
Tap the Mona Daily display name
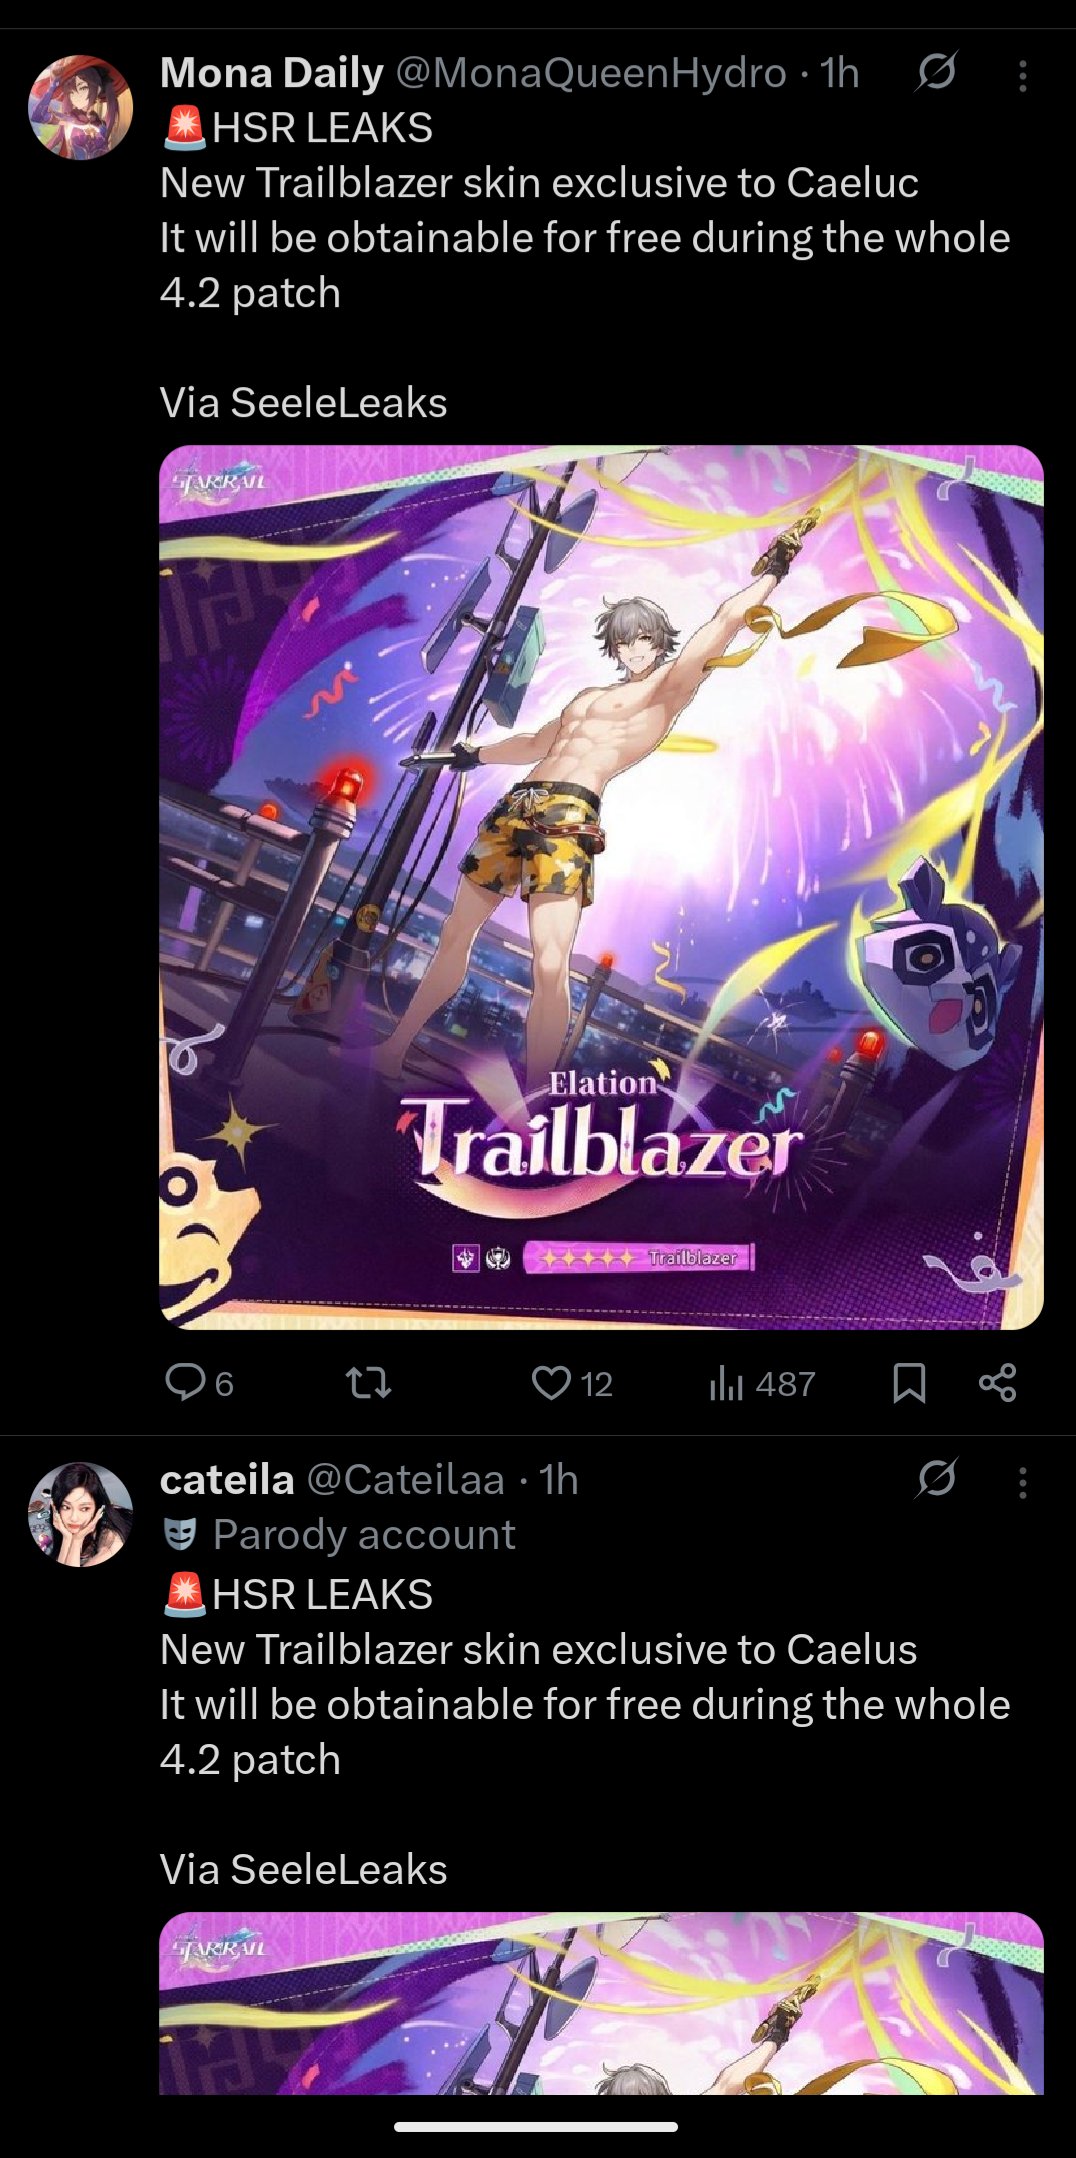[x=272, y=73]
